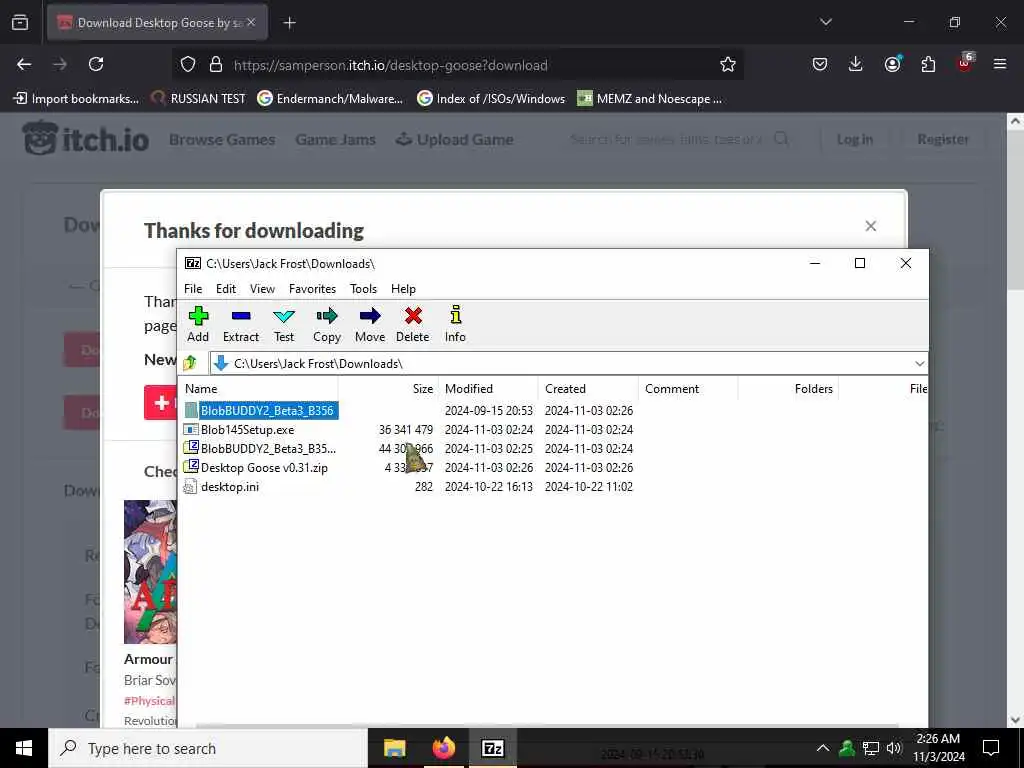Screen dimensions: 1024x768
Task: Click the Extract toolbar icon in 7-Zip
Action: (x=241, y=324)
